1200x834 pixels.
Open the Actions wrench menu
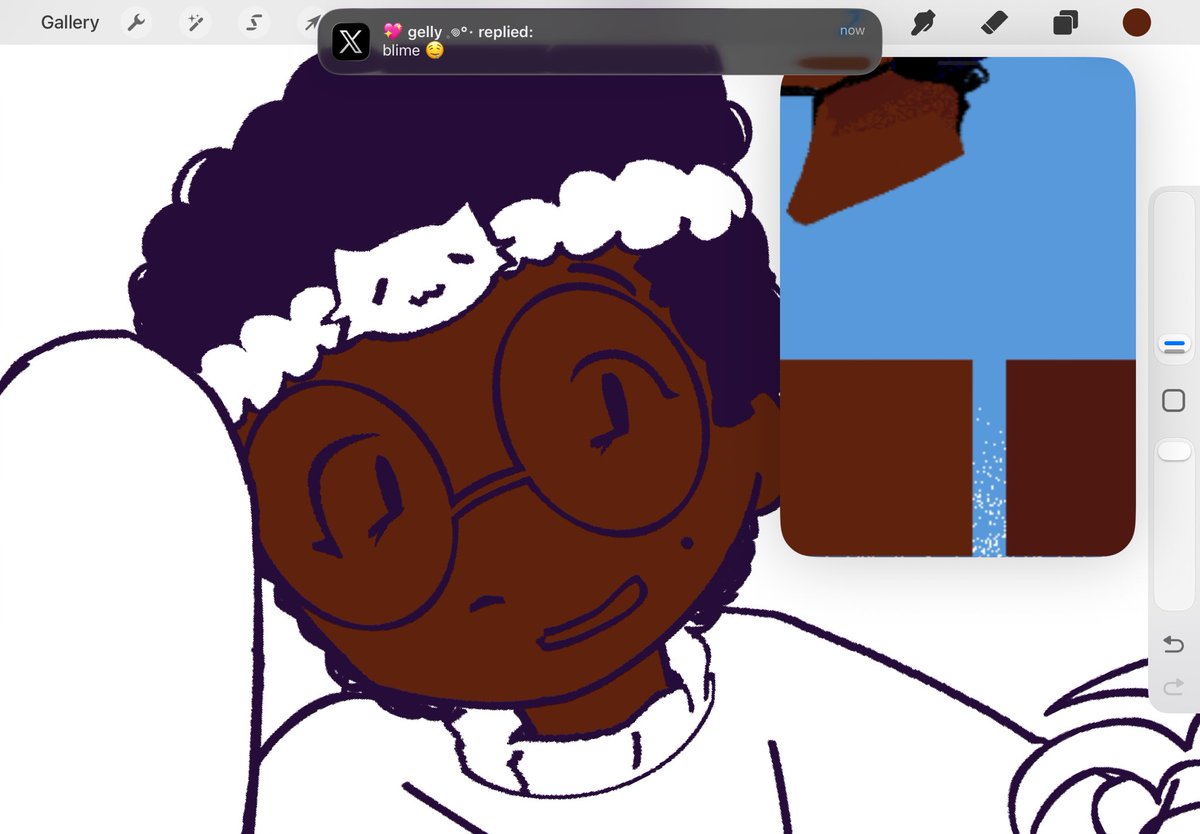pos(137,22)
